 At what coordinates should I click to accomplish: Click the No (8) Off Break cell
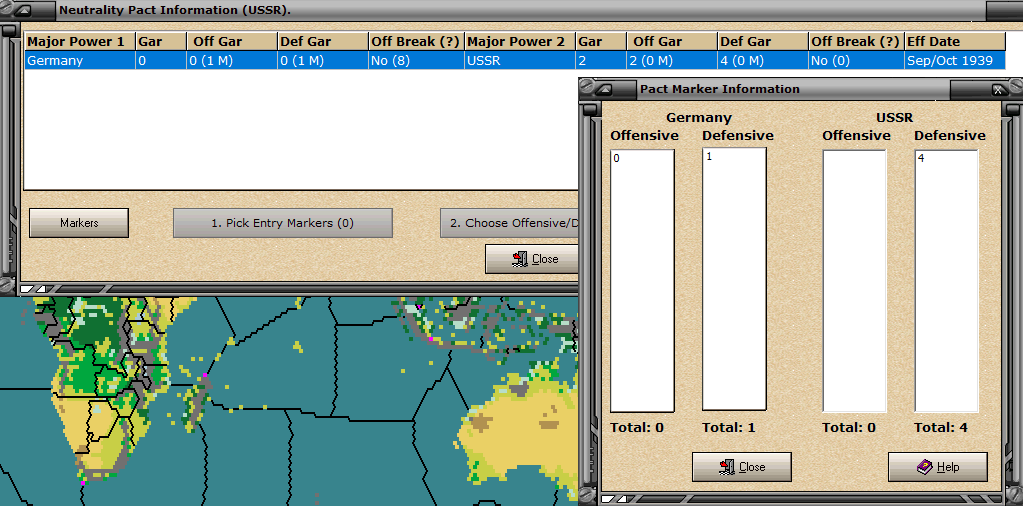click(416, 61)
